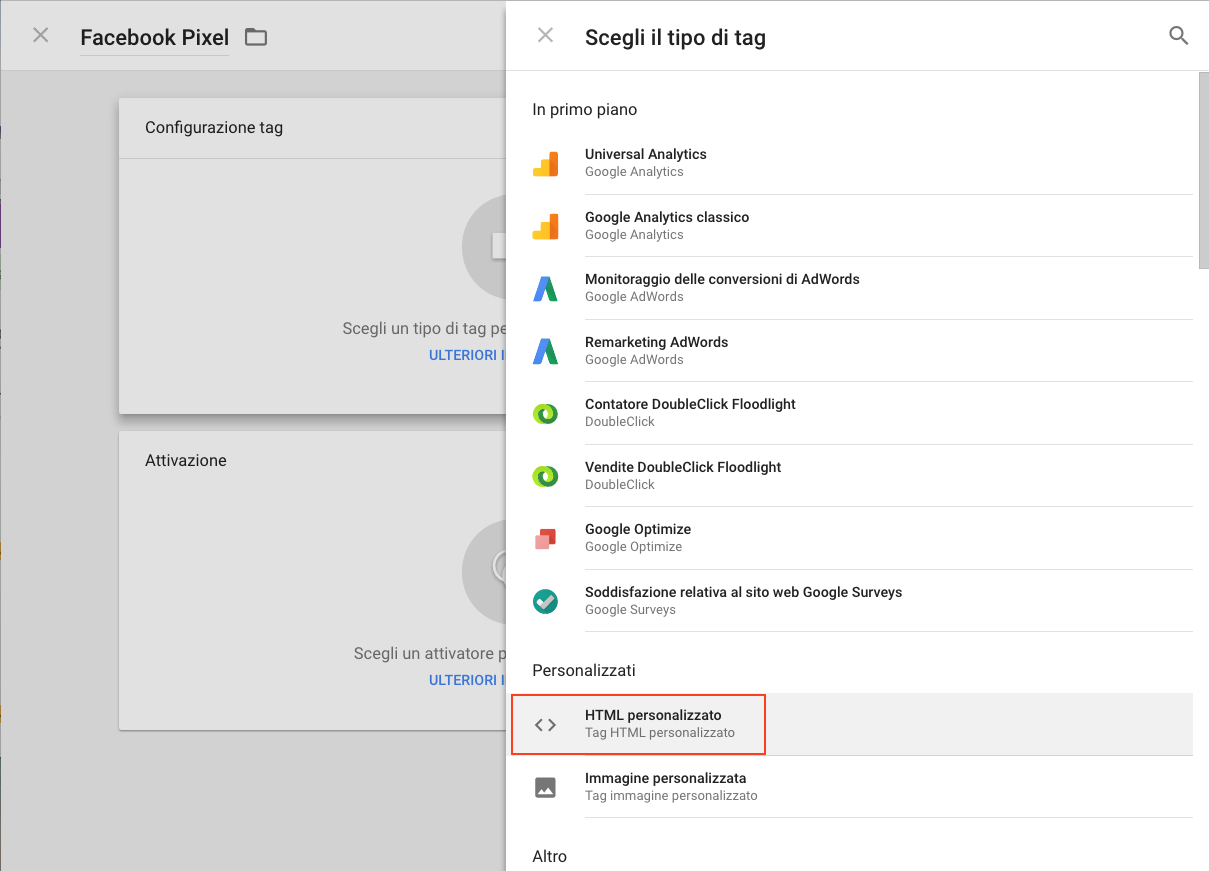Pick Contatore DoubleClick Floodlight

point(862,413)
